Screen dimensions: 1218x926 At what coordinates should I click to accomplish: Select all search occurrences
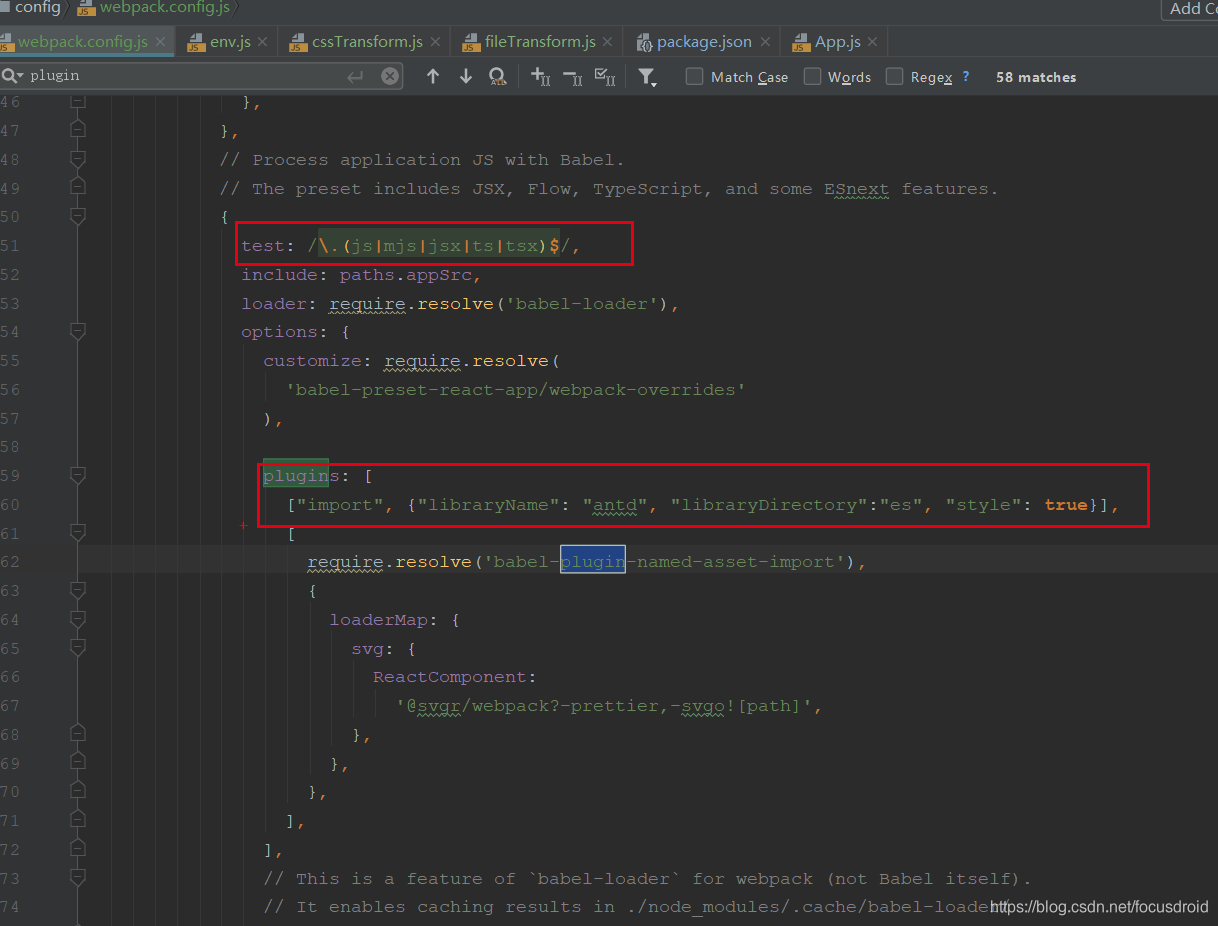coord(605,76)
